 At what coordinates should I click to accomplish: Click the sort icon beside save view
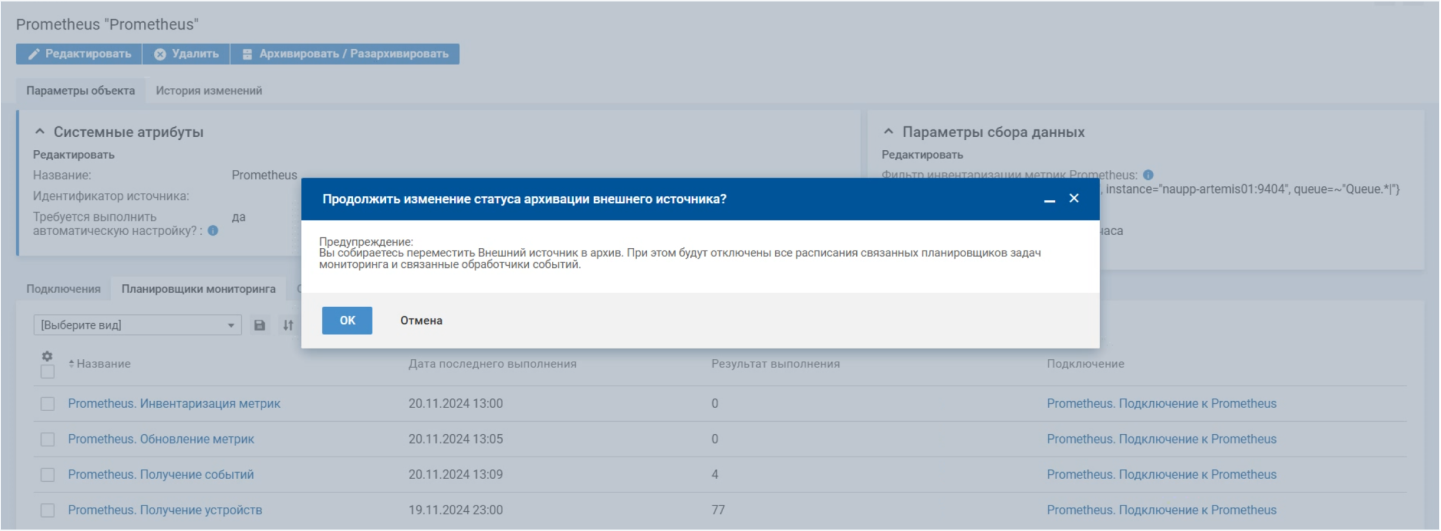pos(288,325)
